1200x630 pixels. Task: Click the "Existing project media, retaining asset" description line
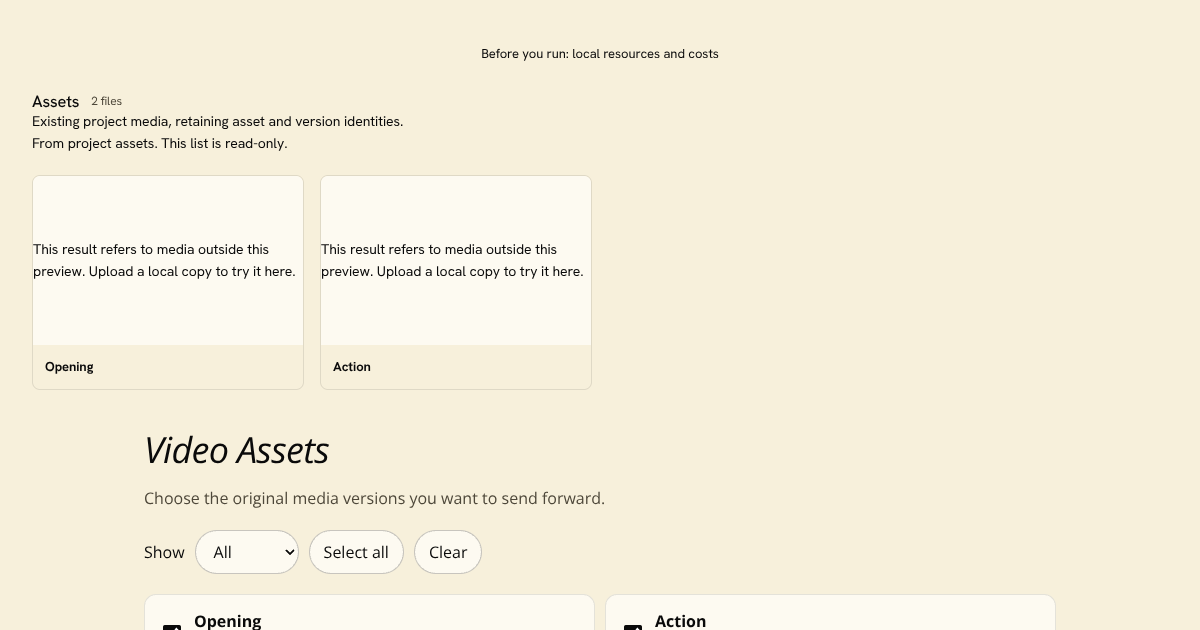(217, 121)
